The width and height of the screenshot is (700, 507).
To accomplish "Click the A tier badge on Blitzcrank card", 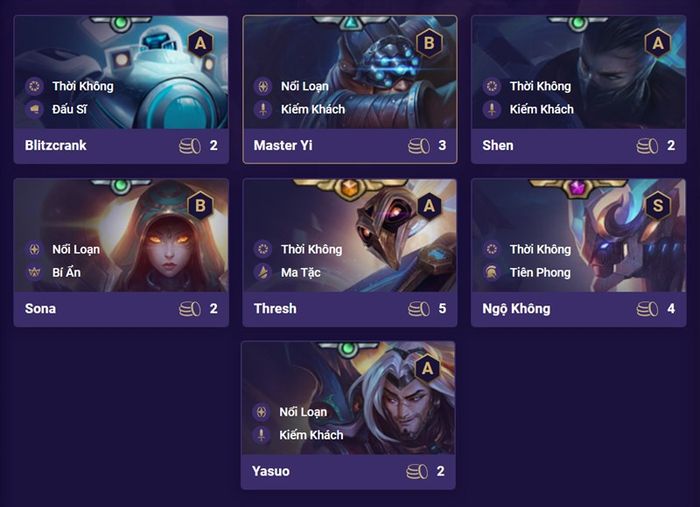I will point(200,43).
